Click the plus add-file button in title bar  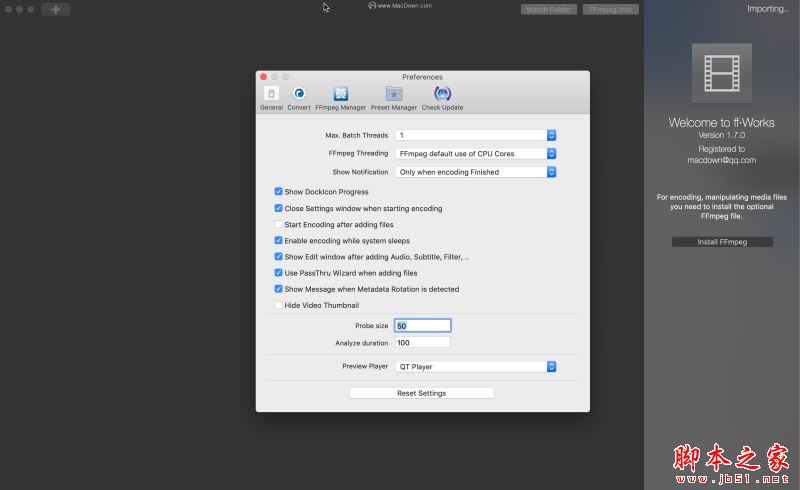click(x=56, y=9)
